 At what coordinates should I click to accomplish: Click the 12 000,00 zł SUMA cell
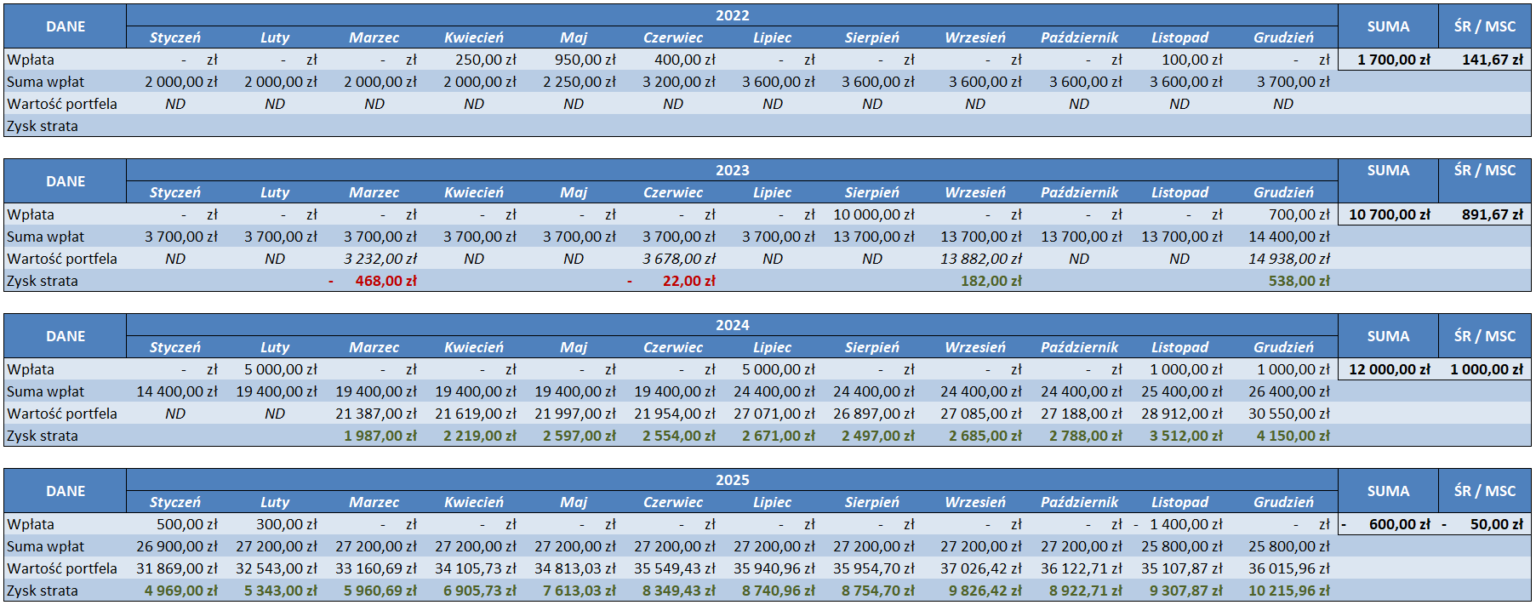click(1388, 369)
